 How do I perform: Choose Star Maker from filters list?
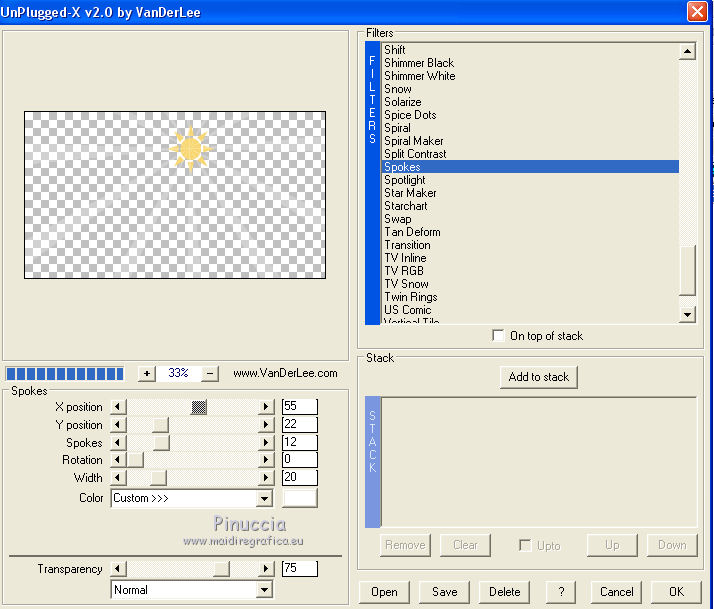pos(410,193)
